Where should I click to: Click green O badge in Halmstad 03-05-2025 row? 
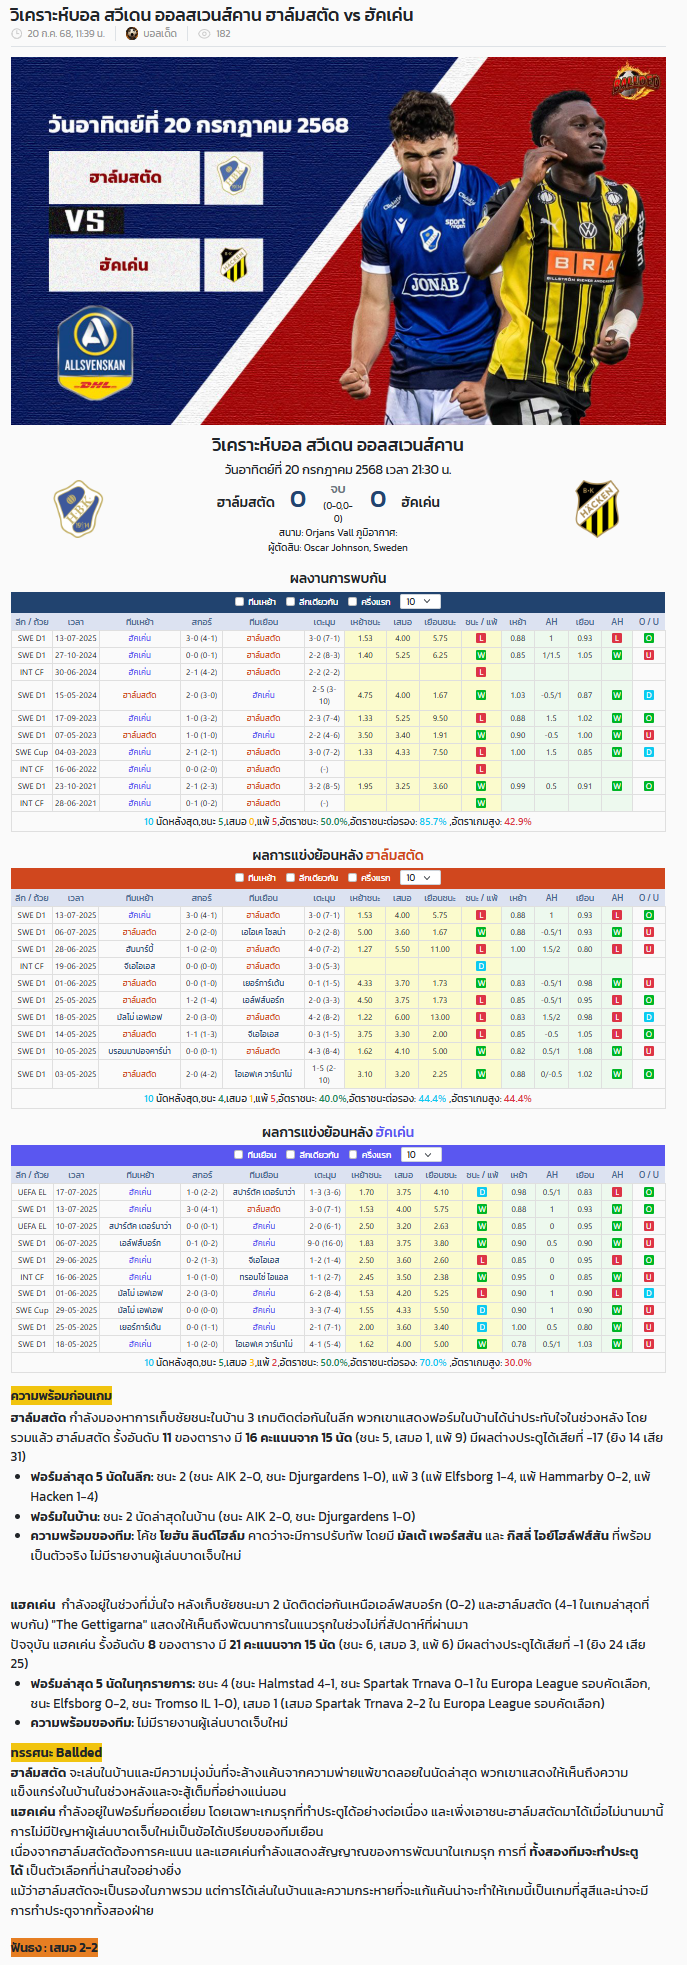649,1074
